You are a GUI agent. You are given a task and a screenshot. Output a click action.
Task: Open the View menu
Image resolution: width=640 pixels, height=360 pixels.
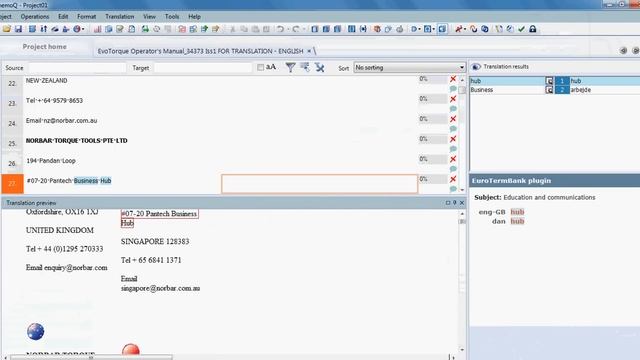(x=149, y=17)
